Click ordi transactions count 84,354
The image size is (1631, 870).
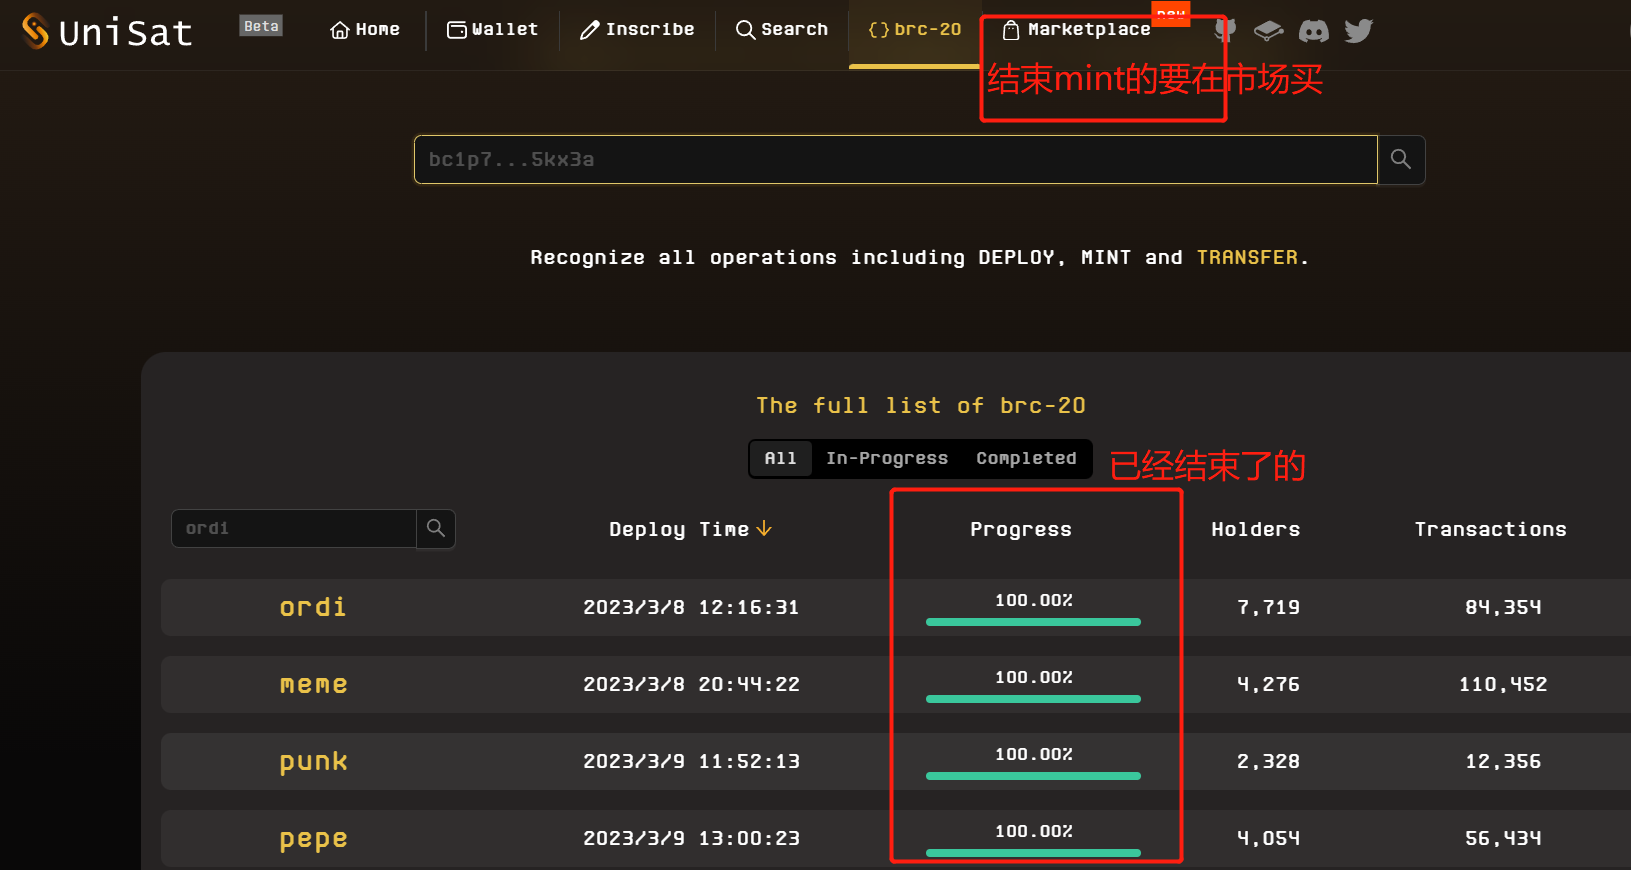(x=1503, y=607)
